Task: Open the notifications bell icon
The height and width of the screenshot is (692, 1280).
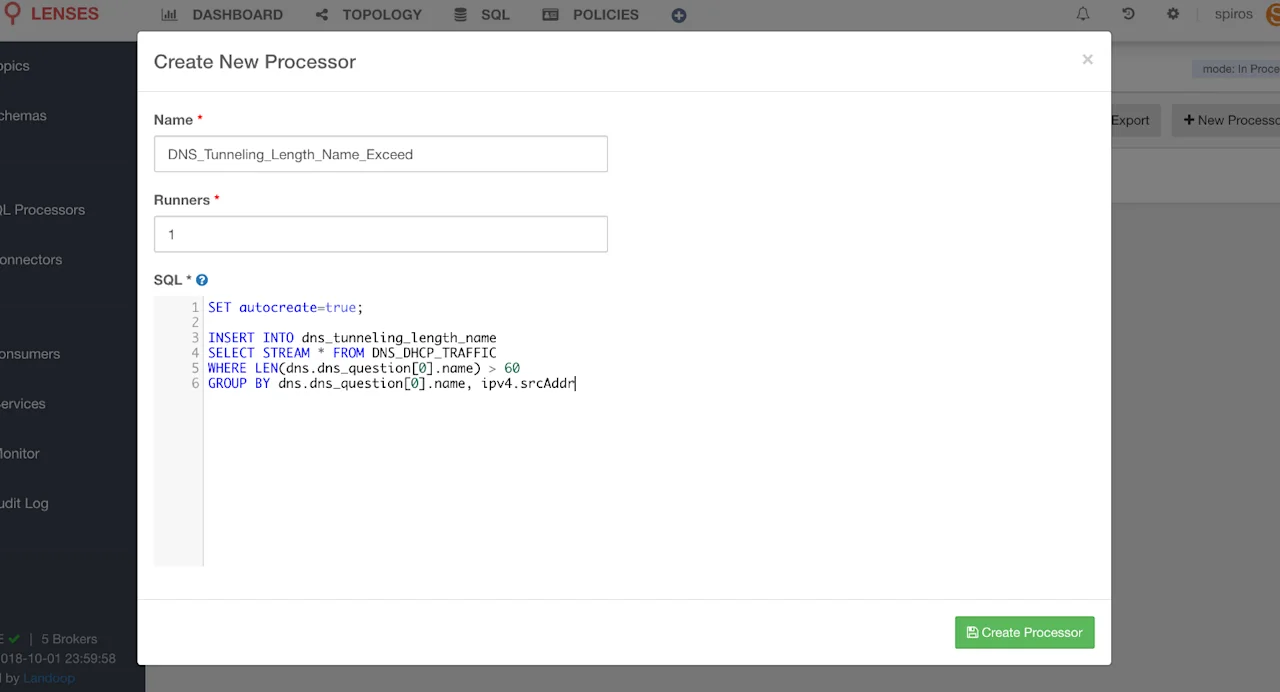Action: (x=1083, y=14)
